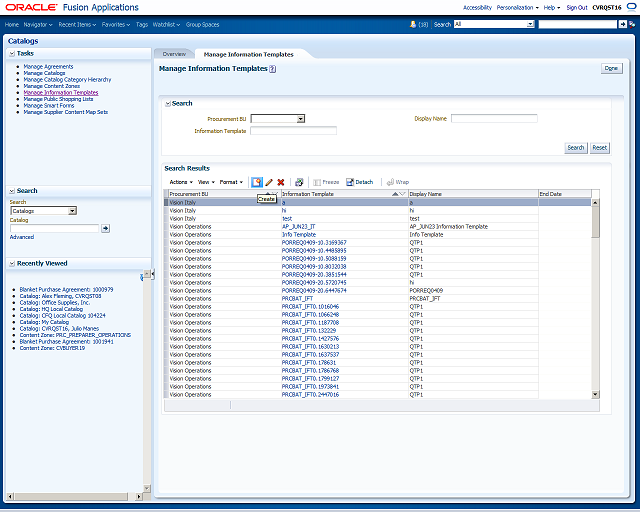This screenshot has height=512, width=640.
Task: Click the Create template icon
Action: point(256,182)
